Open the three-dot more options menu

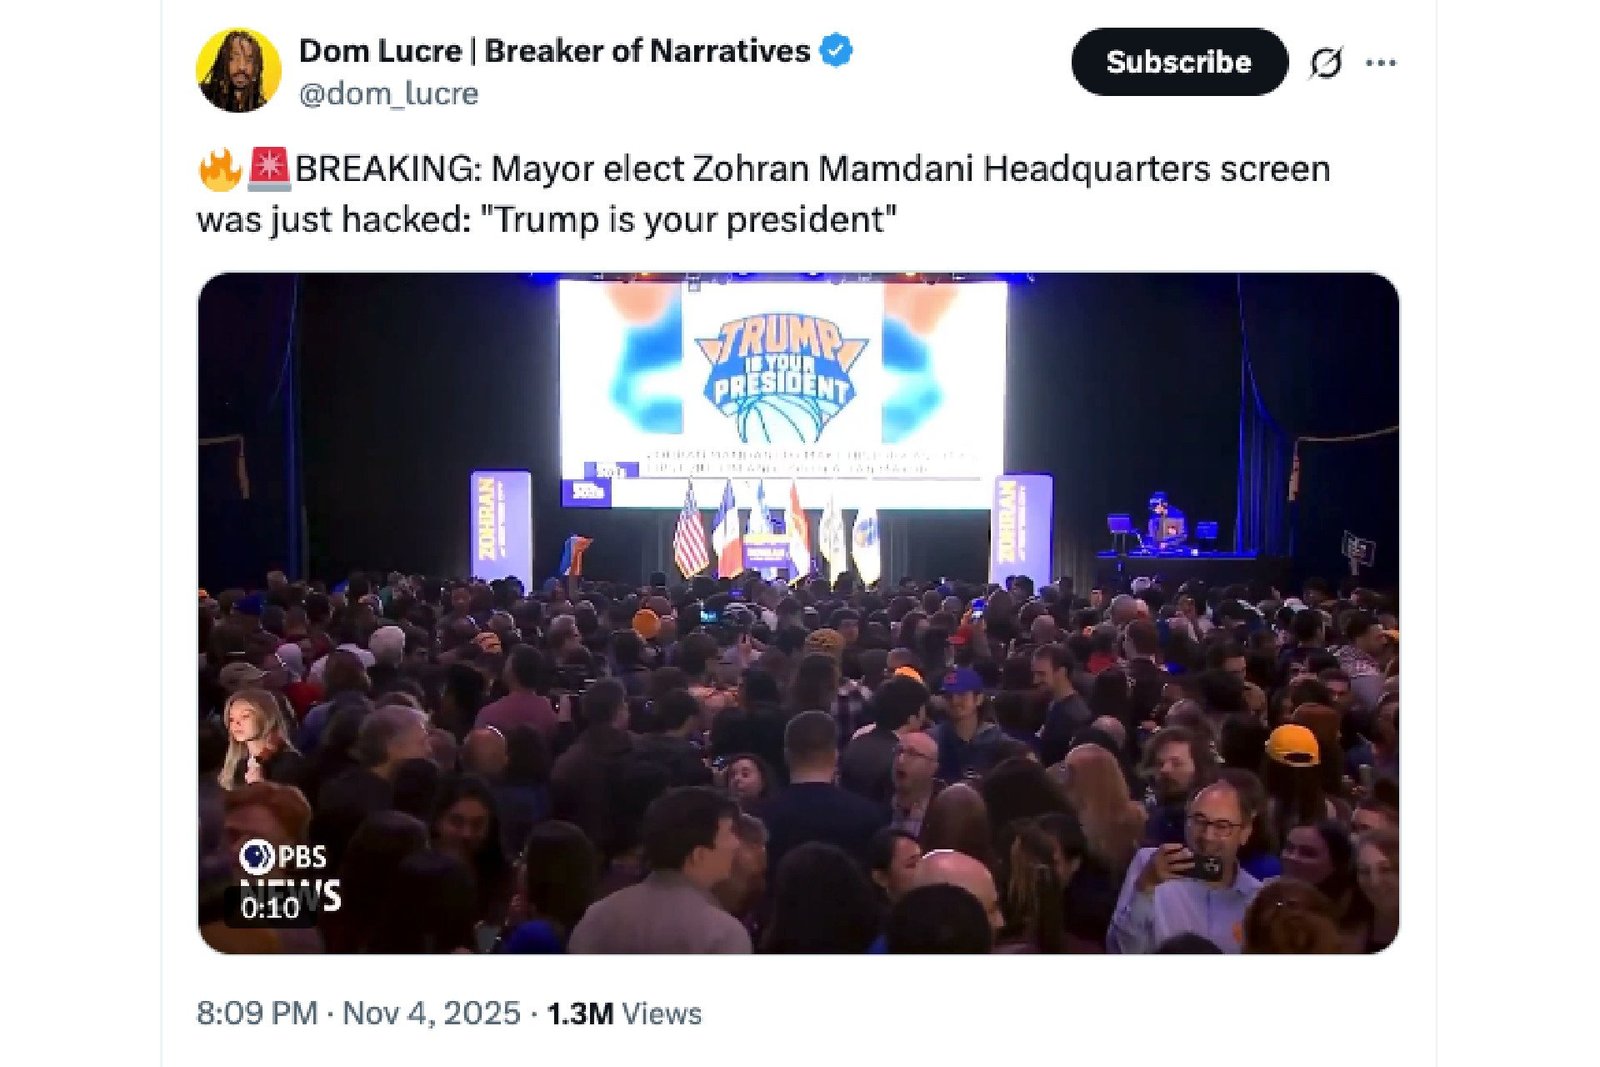(1381, 63)
